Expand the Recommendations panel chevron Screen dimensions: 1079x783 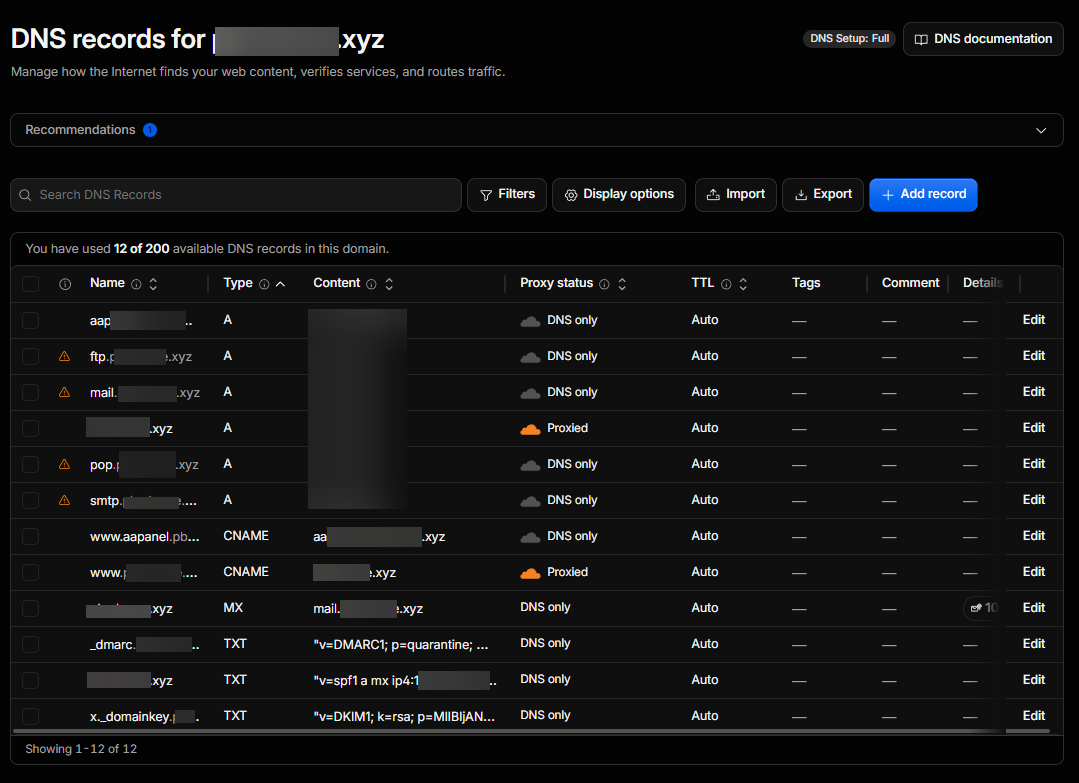pos(1040,130)
